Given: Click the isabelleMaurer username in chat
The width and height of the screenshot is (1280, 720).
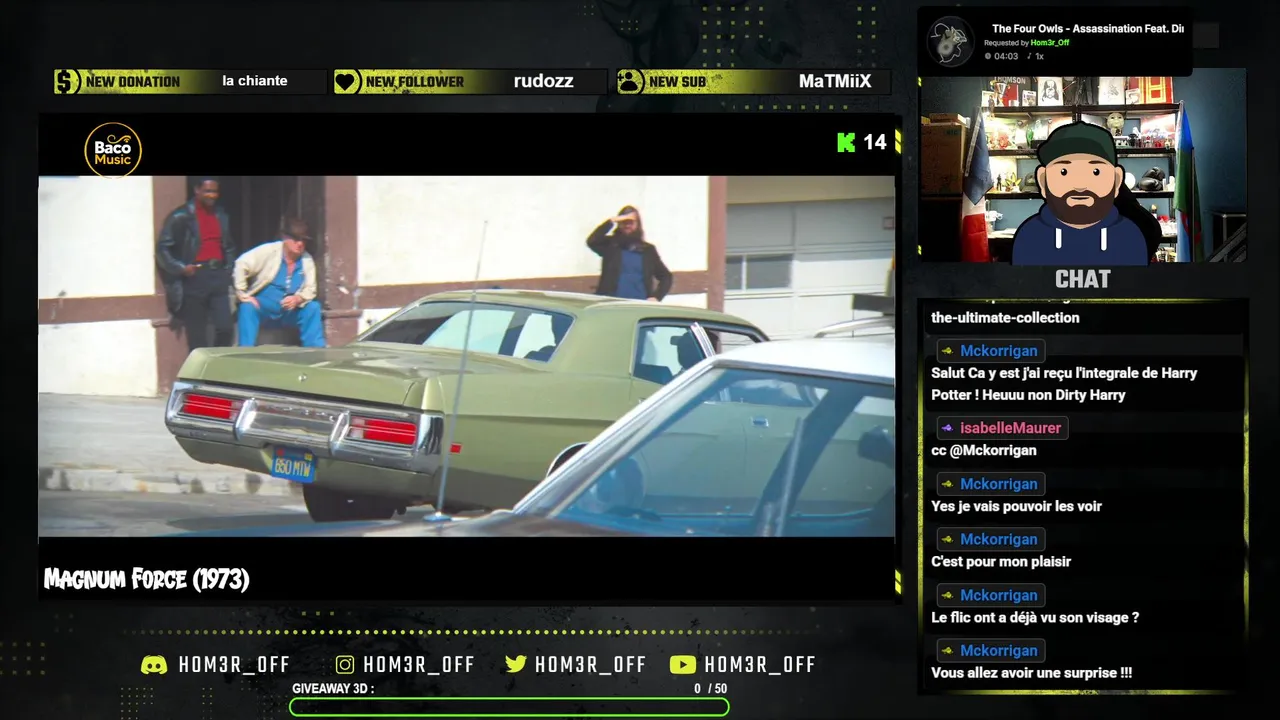Looking at the screenshot, I should pyautogui.click(x=1010, y=428).
